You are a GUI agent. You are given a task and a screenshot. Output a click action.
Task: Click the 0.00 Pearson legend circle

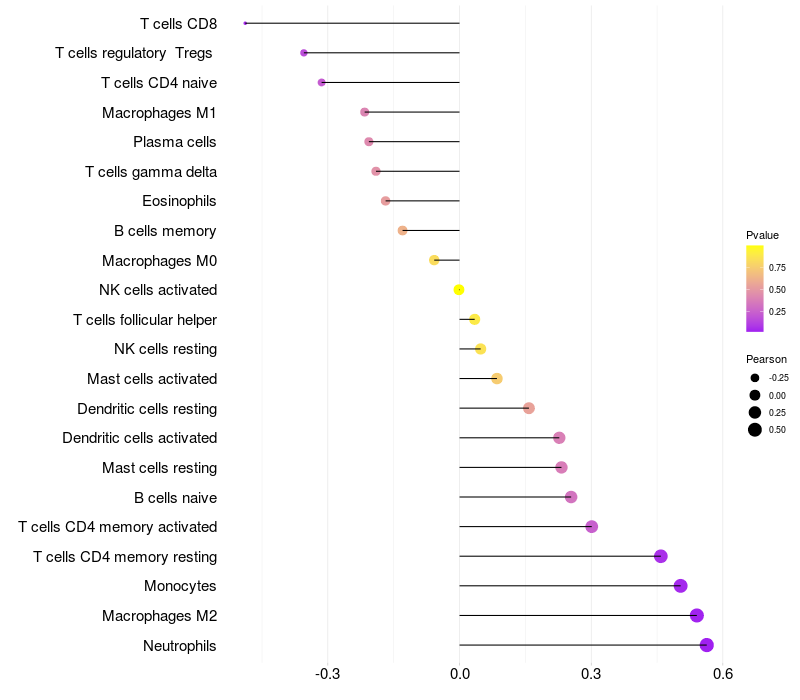[755, 395]
